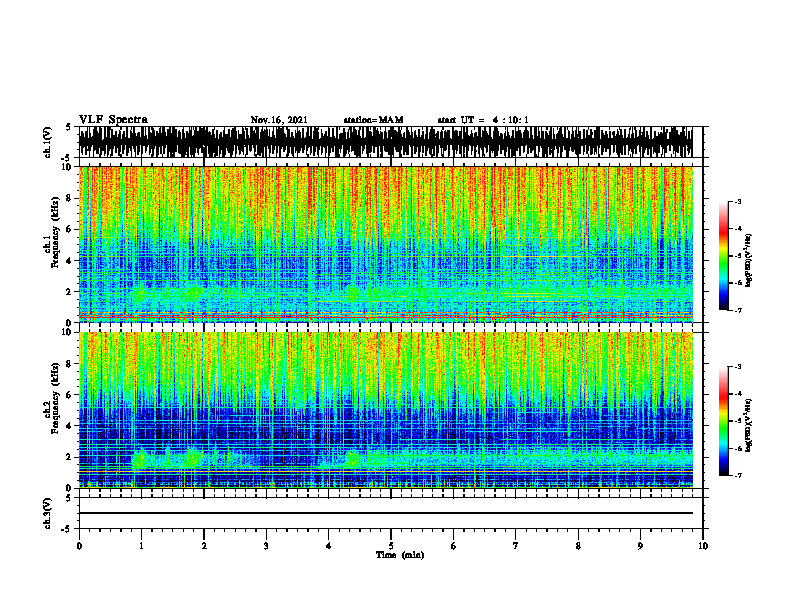792x612 pixels.
Task: Click the ch.2 color scale bar
Action: 723,421
